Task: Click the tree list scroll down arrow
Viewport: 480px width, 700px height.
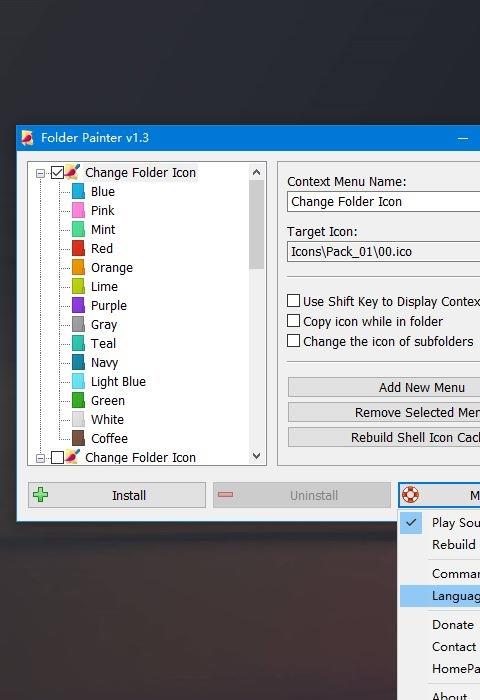Action: [x=256, y=456]
